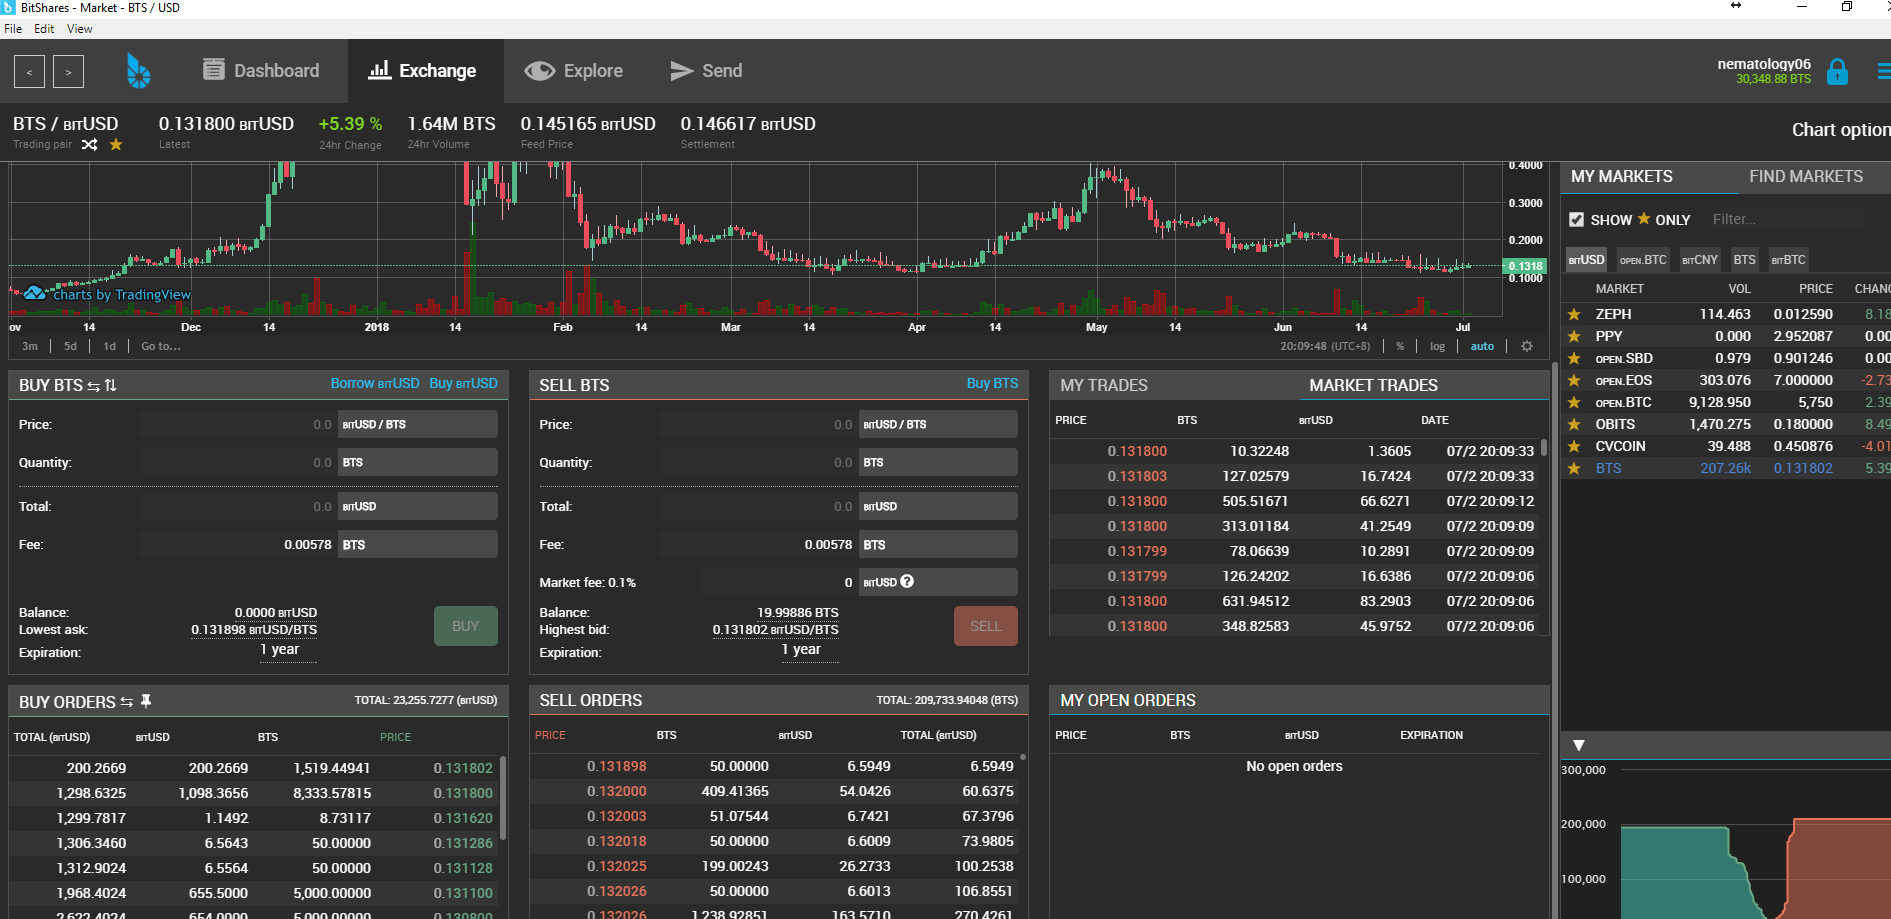Go back using the left arrow button

[x=29, y=72]
